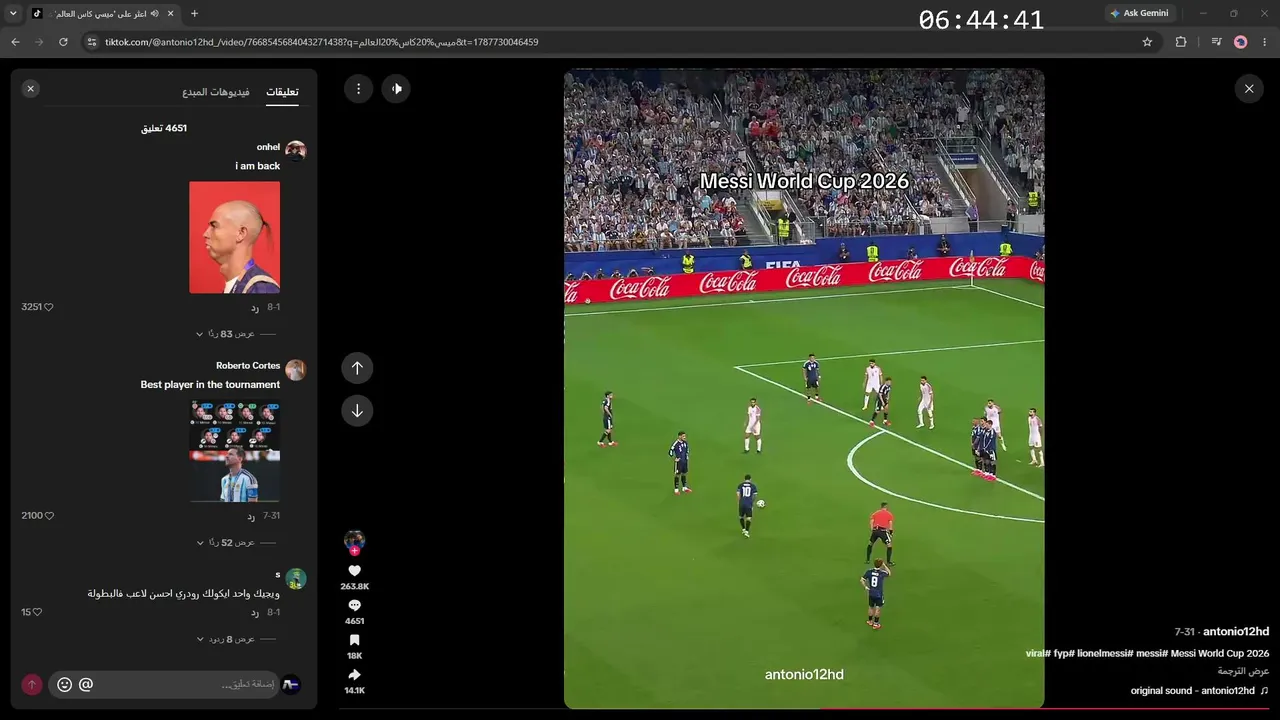Click the TikTok URL in the address bar
The height and width of the screenshot is (720, 1280).
point(322,42)
